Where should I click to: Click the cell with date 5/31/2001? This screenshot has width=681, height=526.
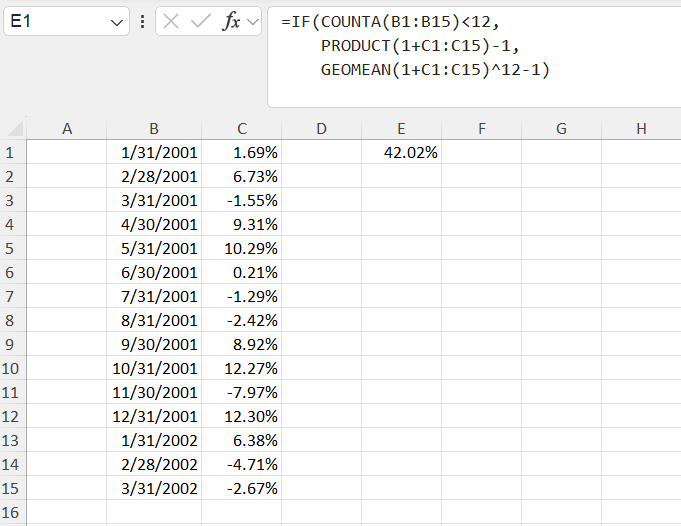[x=154, y=248]
